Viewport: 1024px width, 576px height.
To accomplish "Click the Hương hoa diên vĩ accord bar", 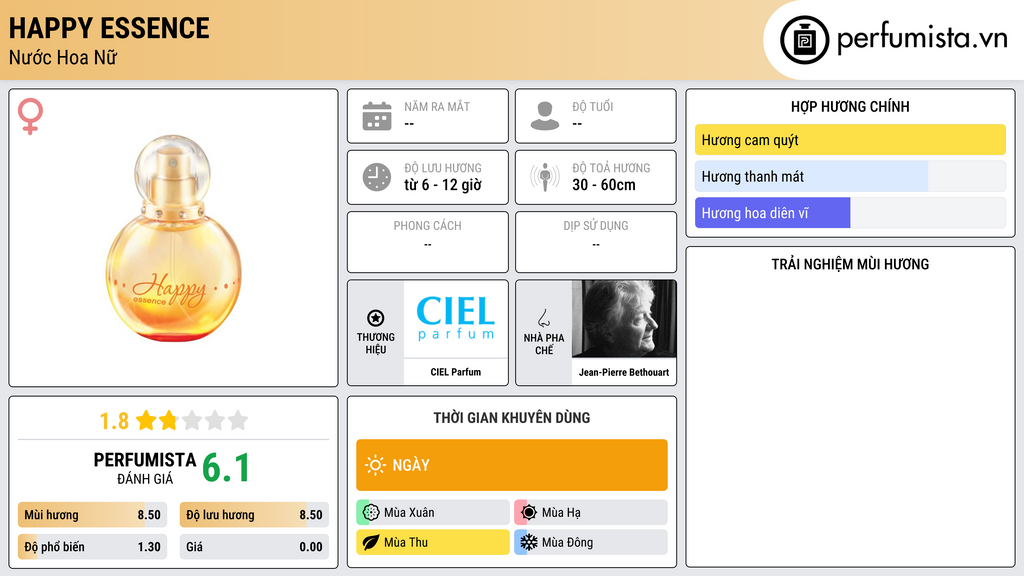I will coord(850,213).
